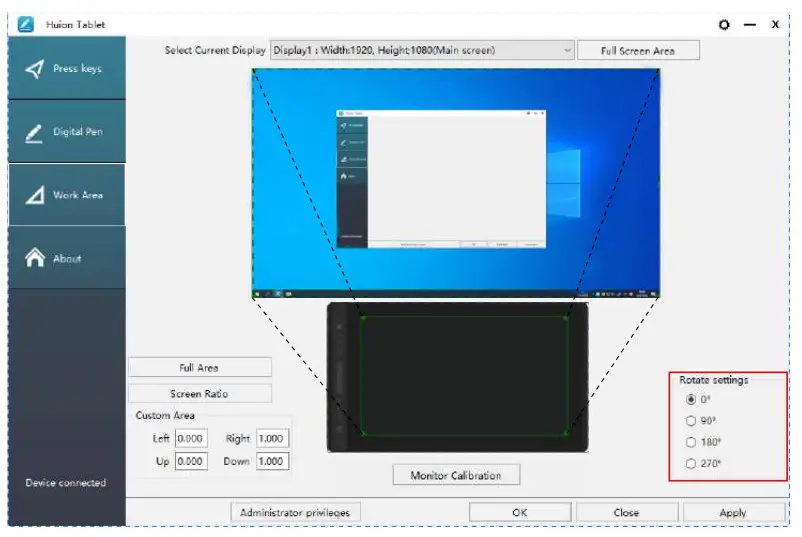Select the 180° rotation option
This screenshot has height=537, width=802.
[x=690, y=442]
